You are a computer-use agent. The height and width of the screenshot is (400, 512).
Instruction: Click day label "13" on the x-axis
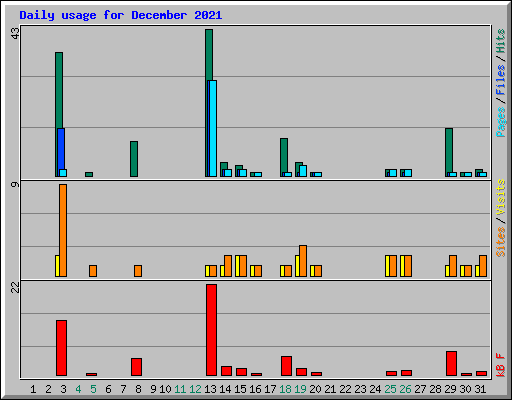[210, 389]
